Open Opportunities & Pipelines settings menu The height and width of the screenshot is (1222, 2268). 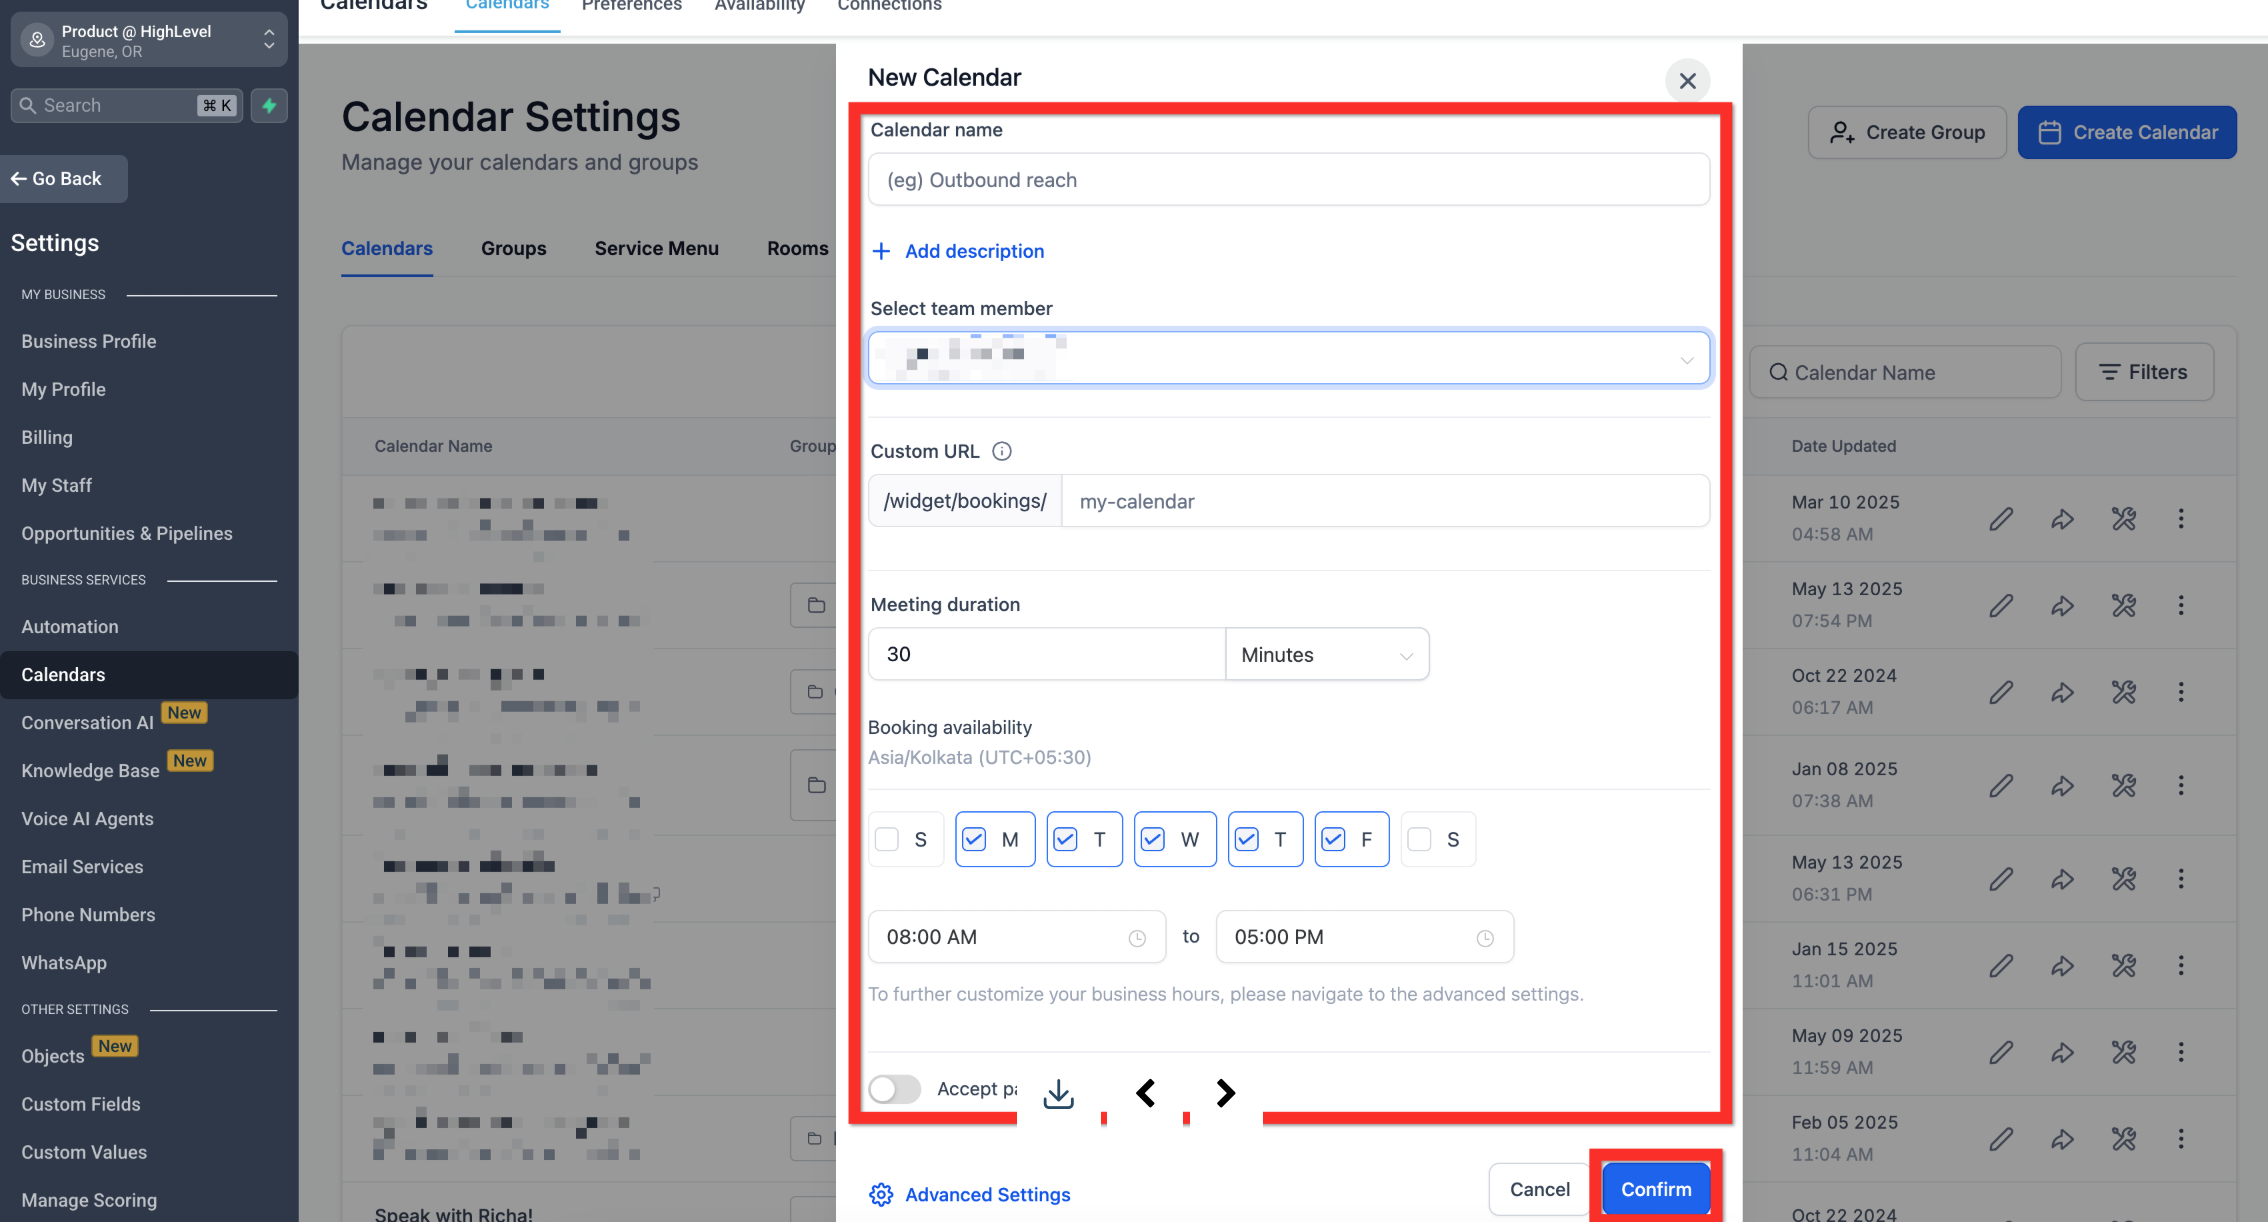point(127,533)
